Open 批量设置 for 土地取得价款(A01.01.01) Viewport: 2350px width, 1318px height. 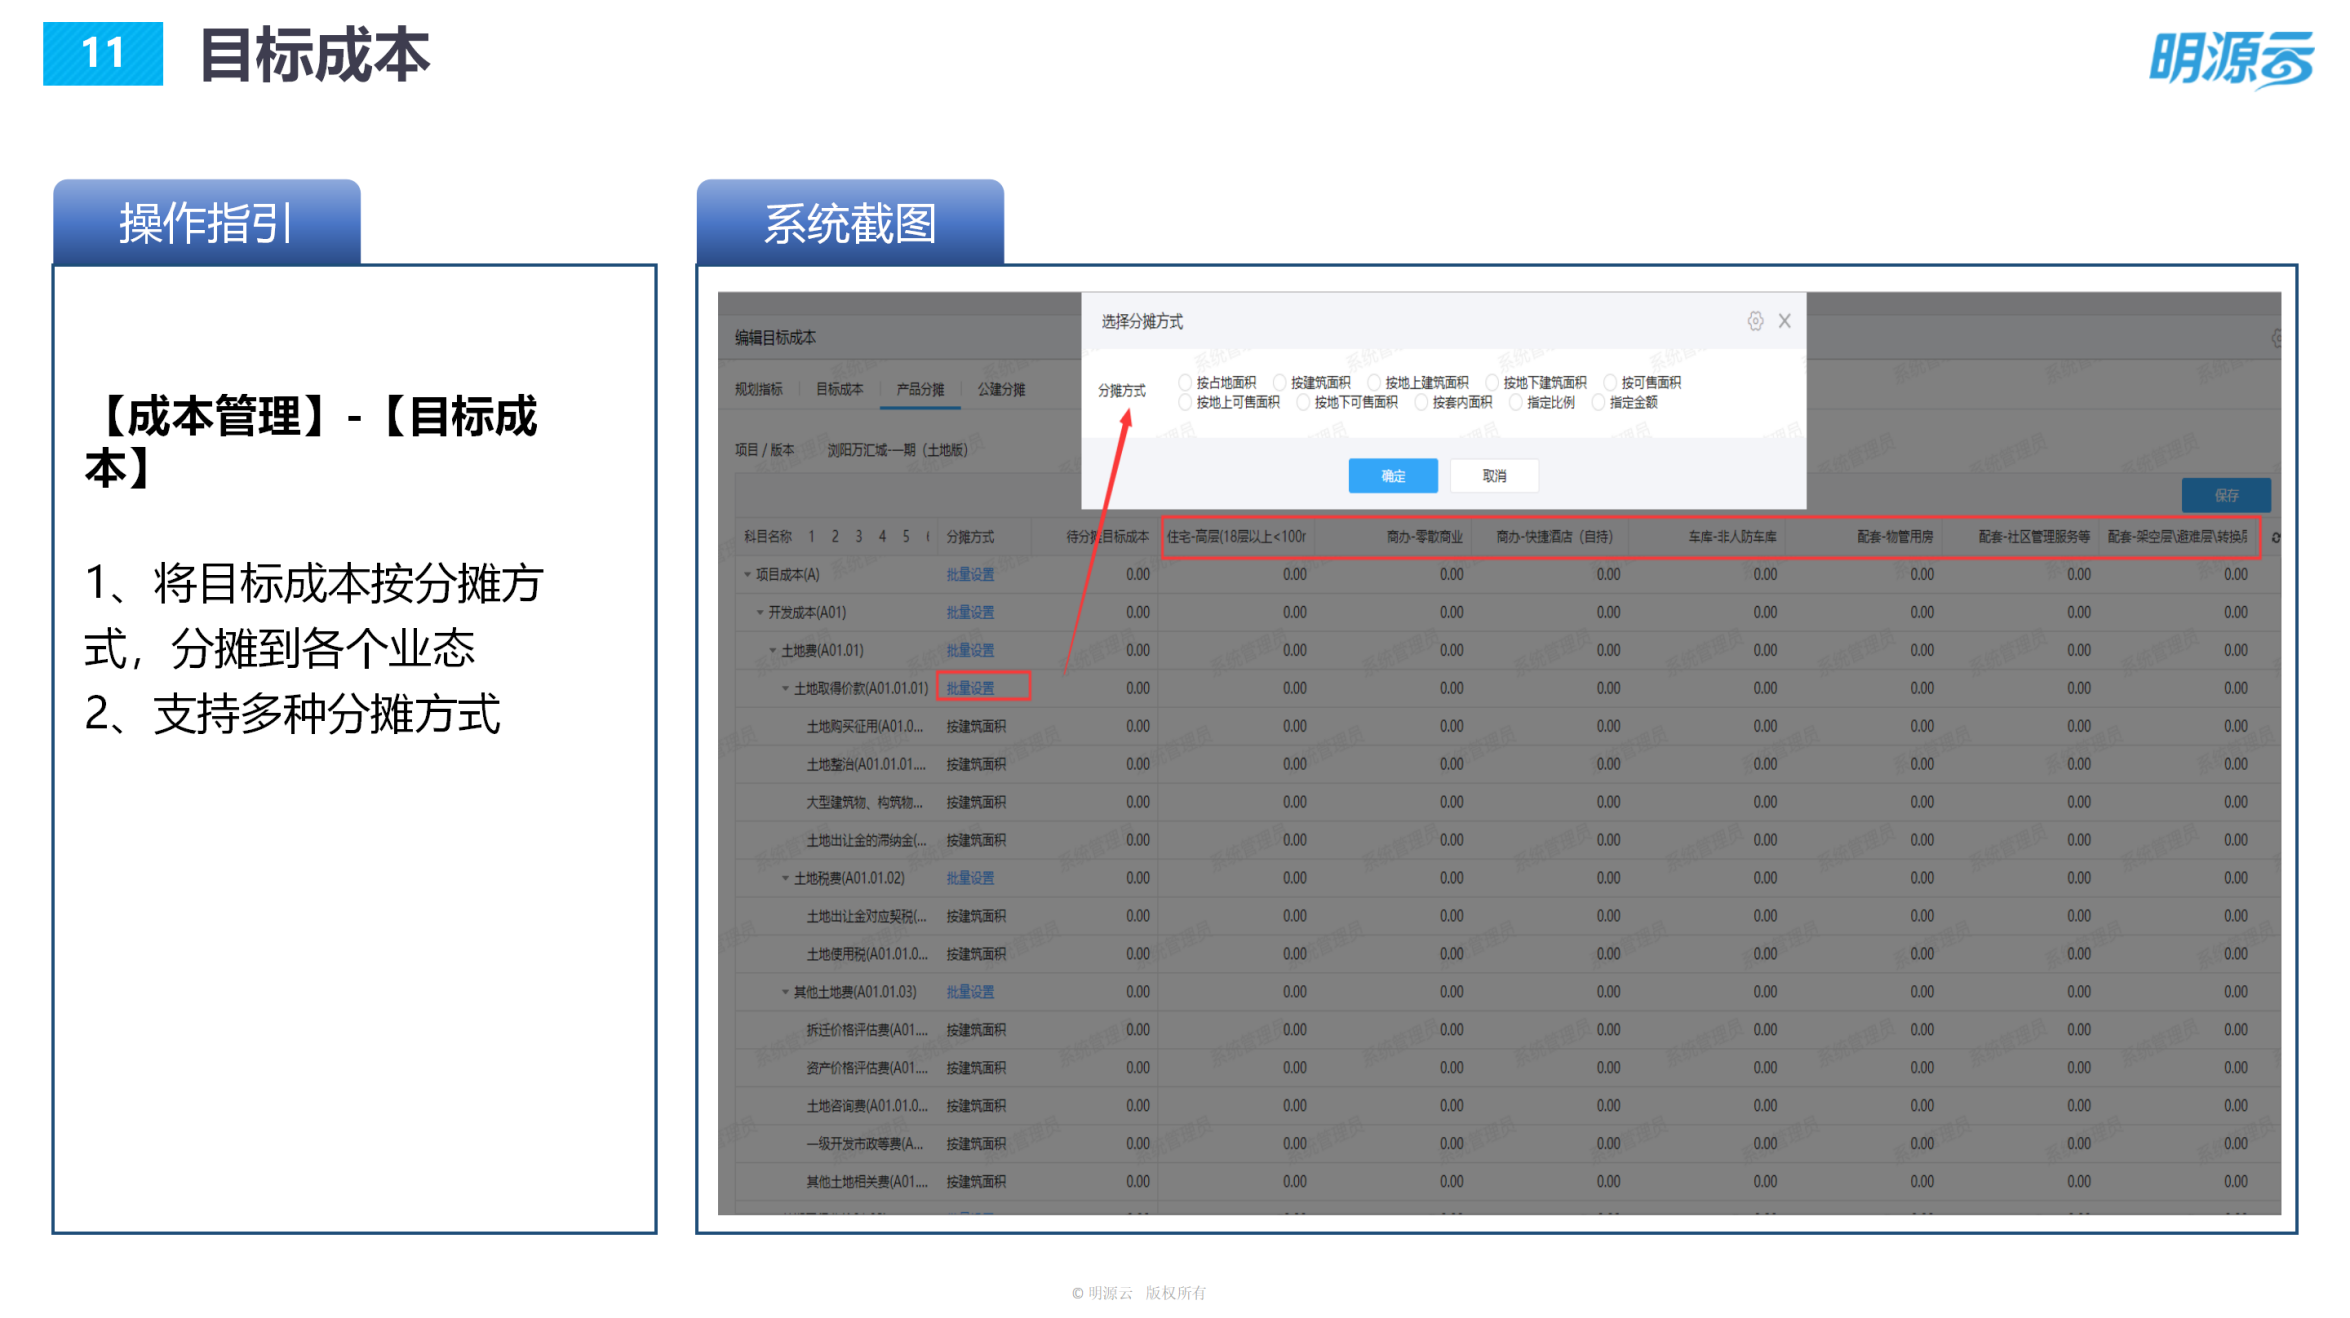[970, 688]
